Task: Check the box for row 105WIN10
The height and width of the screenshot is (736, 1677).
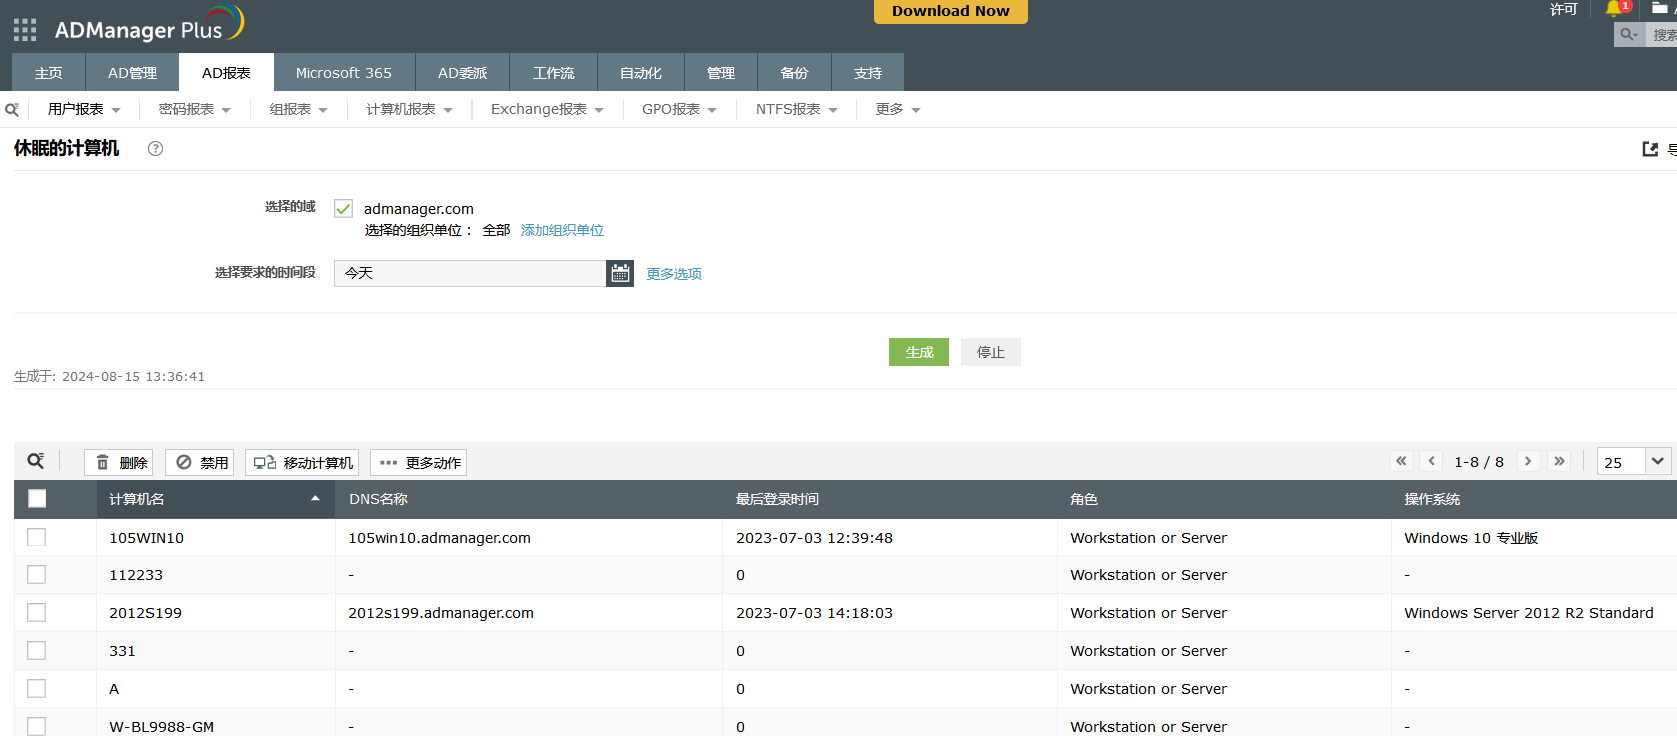Action: [x=37, y=537]
